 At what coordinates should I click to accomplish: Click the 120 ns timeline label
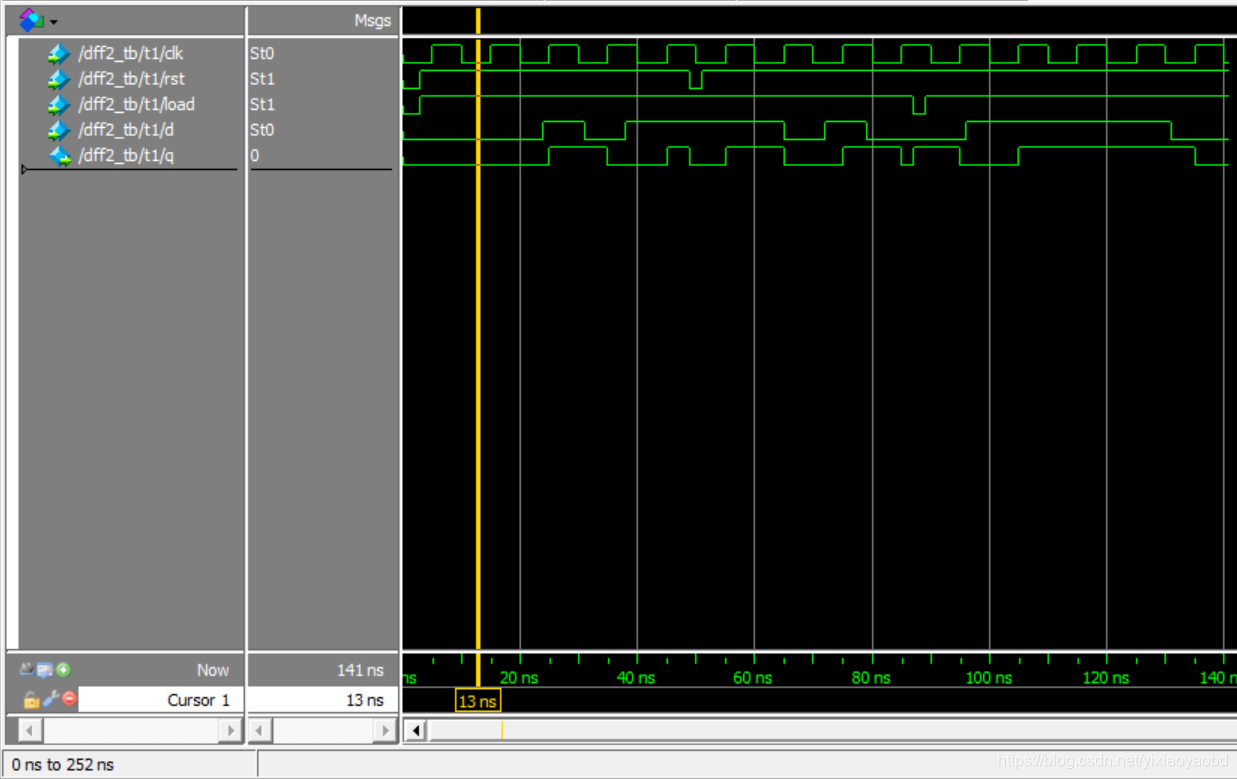(1105, 678)
